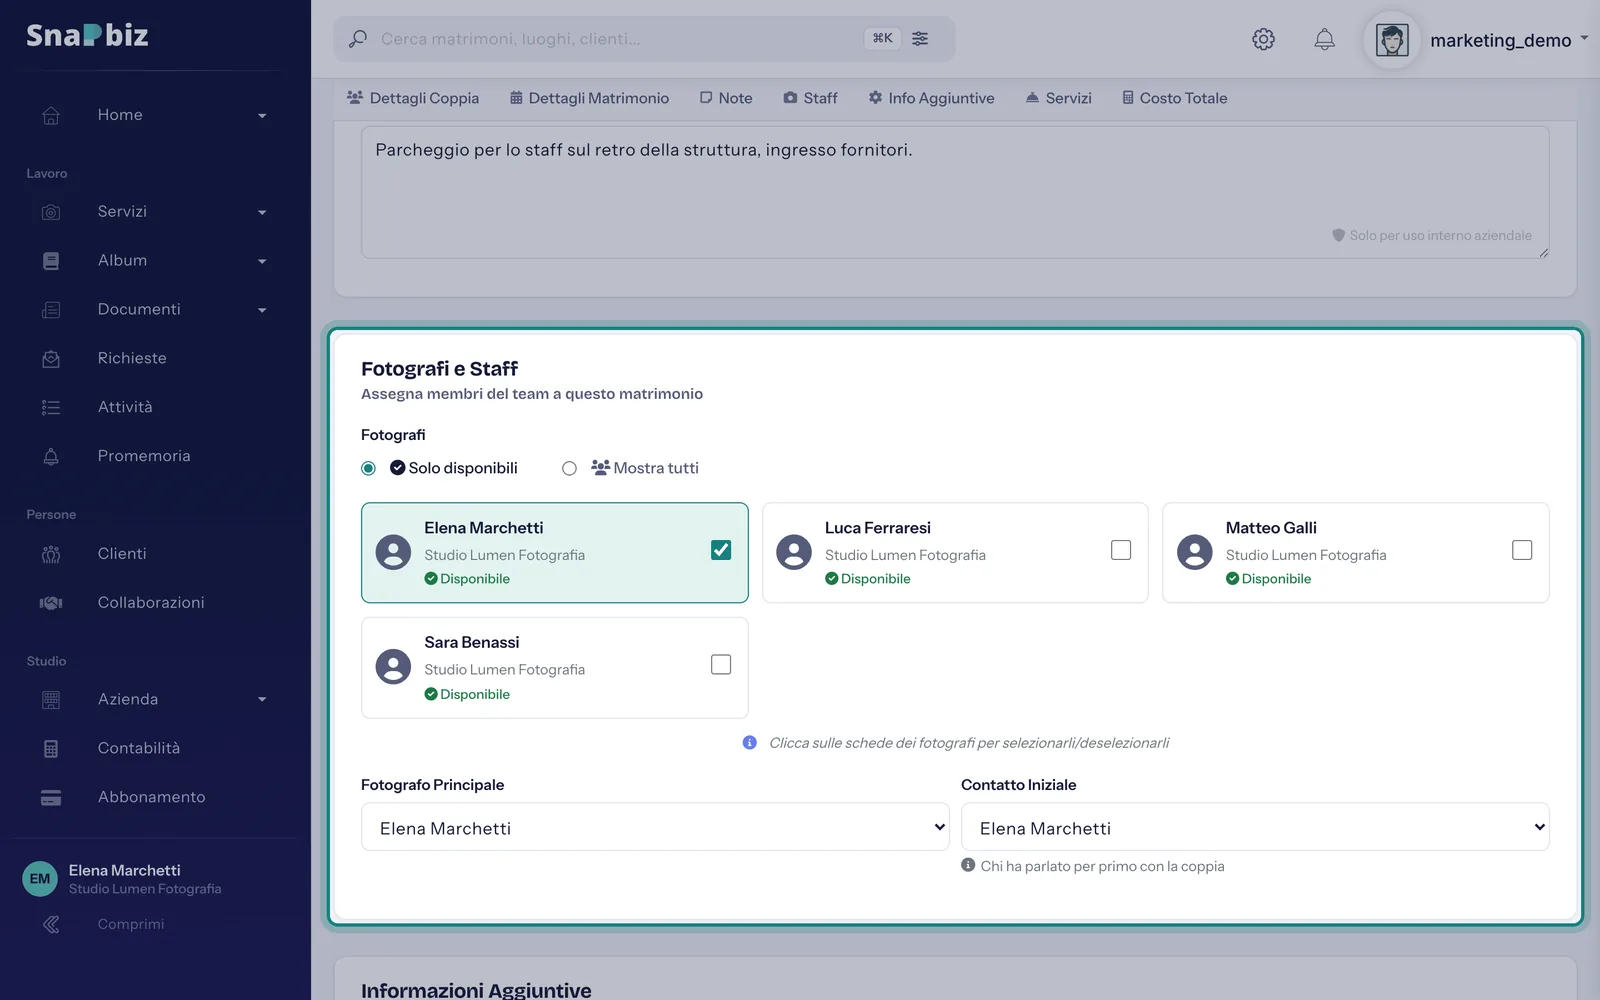Click the Collaborazioni handshake icon
Viewport: 1600px width, 1000px height.
coord(51,603)
